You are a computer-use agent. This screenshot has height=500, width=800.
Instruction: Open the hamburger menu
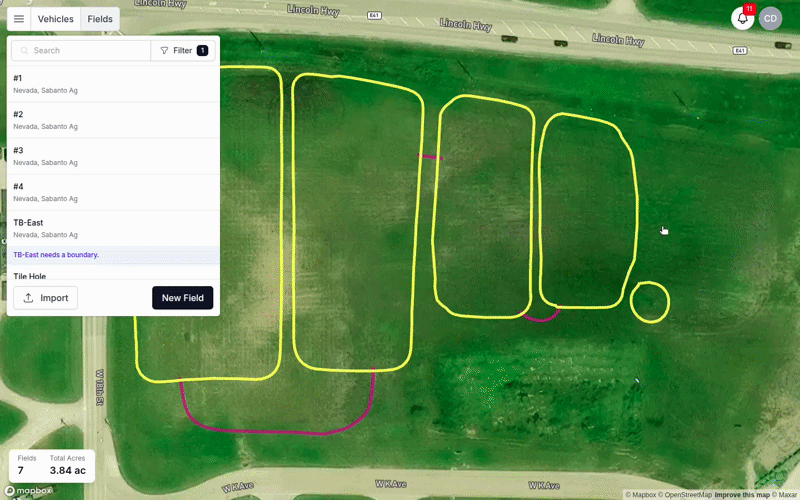click(x=19, y=19)
